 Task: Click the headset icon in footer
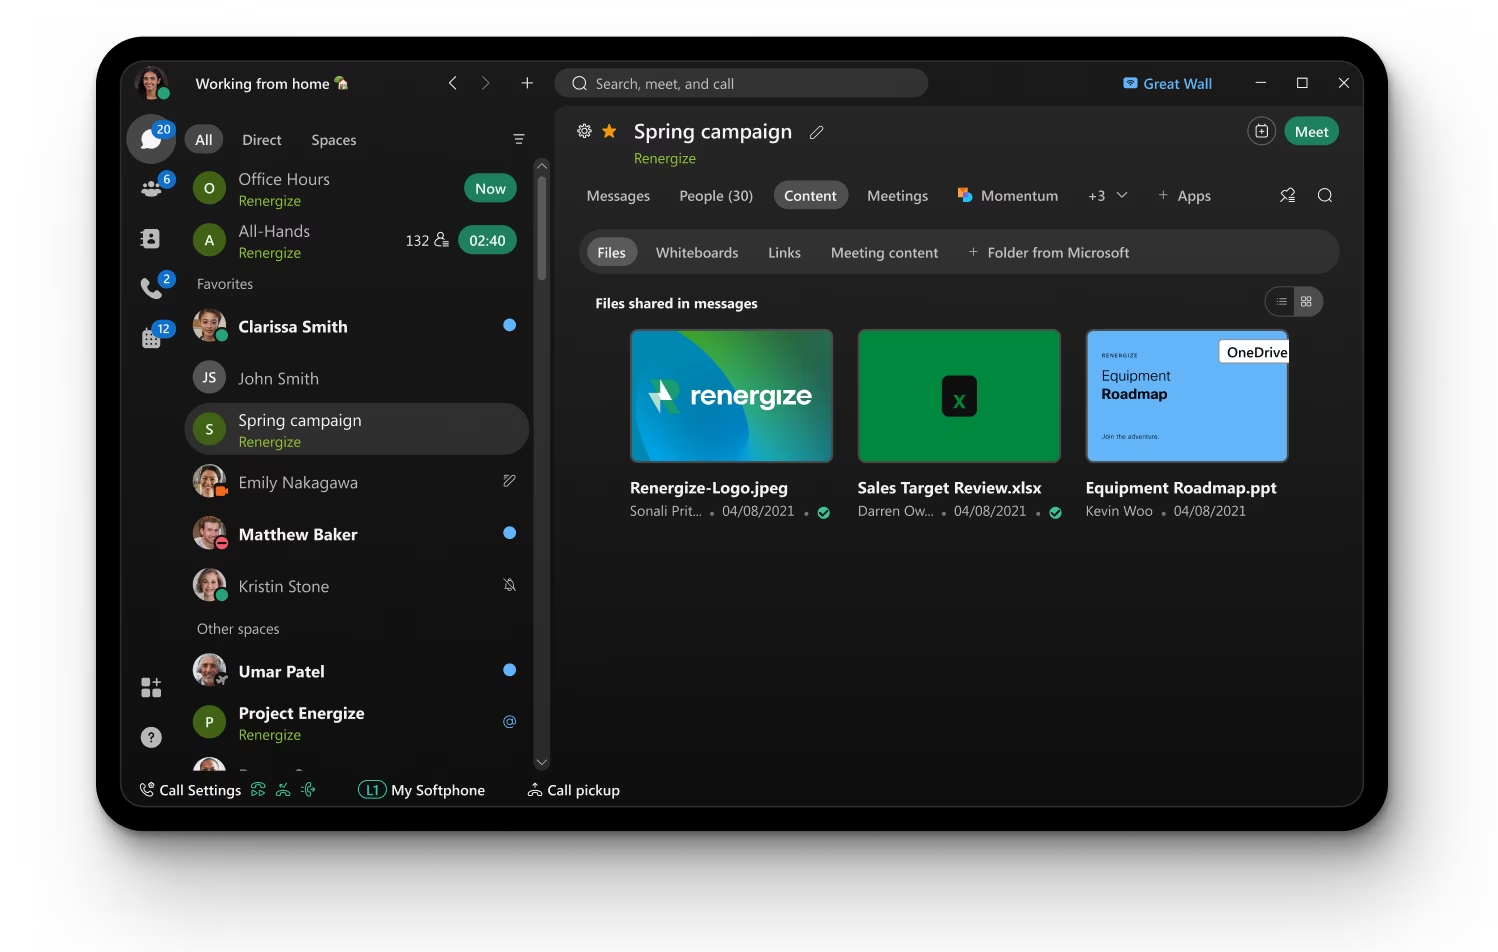[x=309, y=790]
